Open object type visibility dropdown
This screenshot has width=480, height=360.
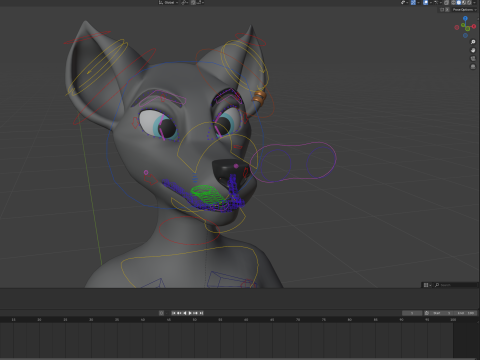(x=404, y=2)
